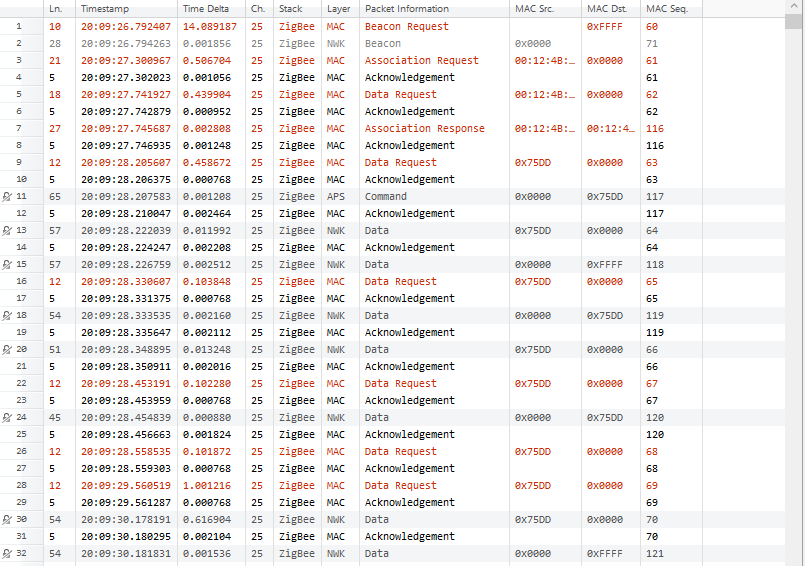The width and height of the screenshot is (805, 566).
Task: Click the 0xFFFF destination in Beacon Request row
Action: tap(605, 27)
